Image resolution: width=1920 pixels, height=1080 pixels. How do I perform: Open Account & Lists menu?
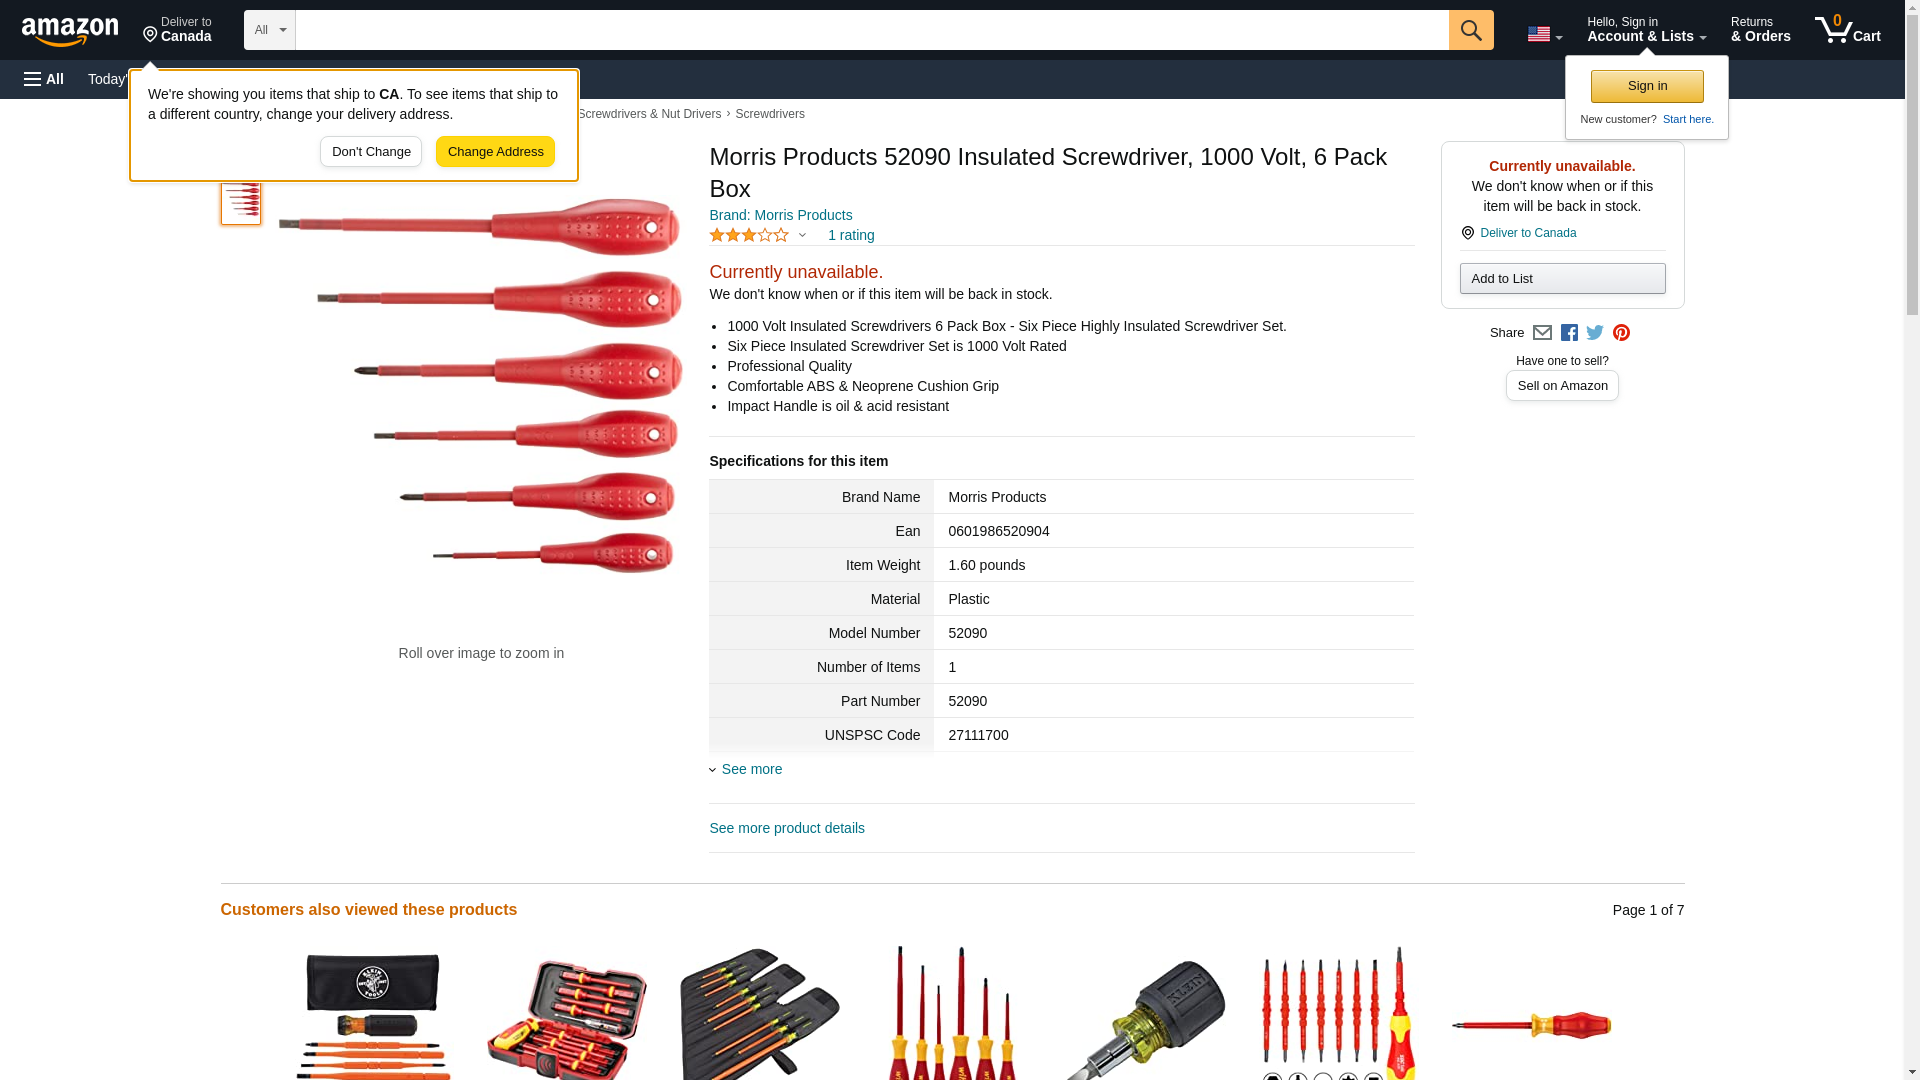coord(1646,30)
